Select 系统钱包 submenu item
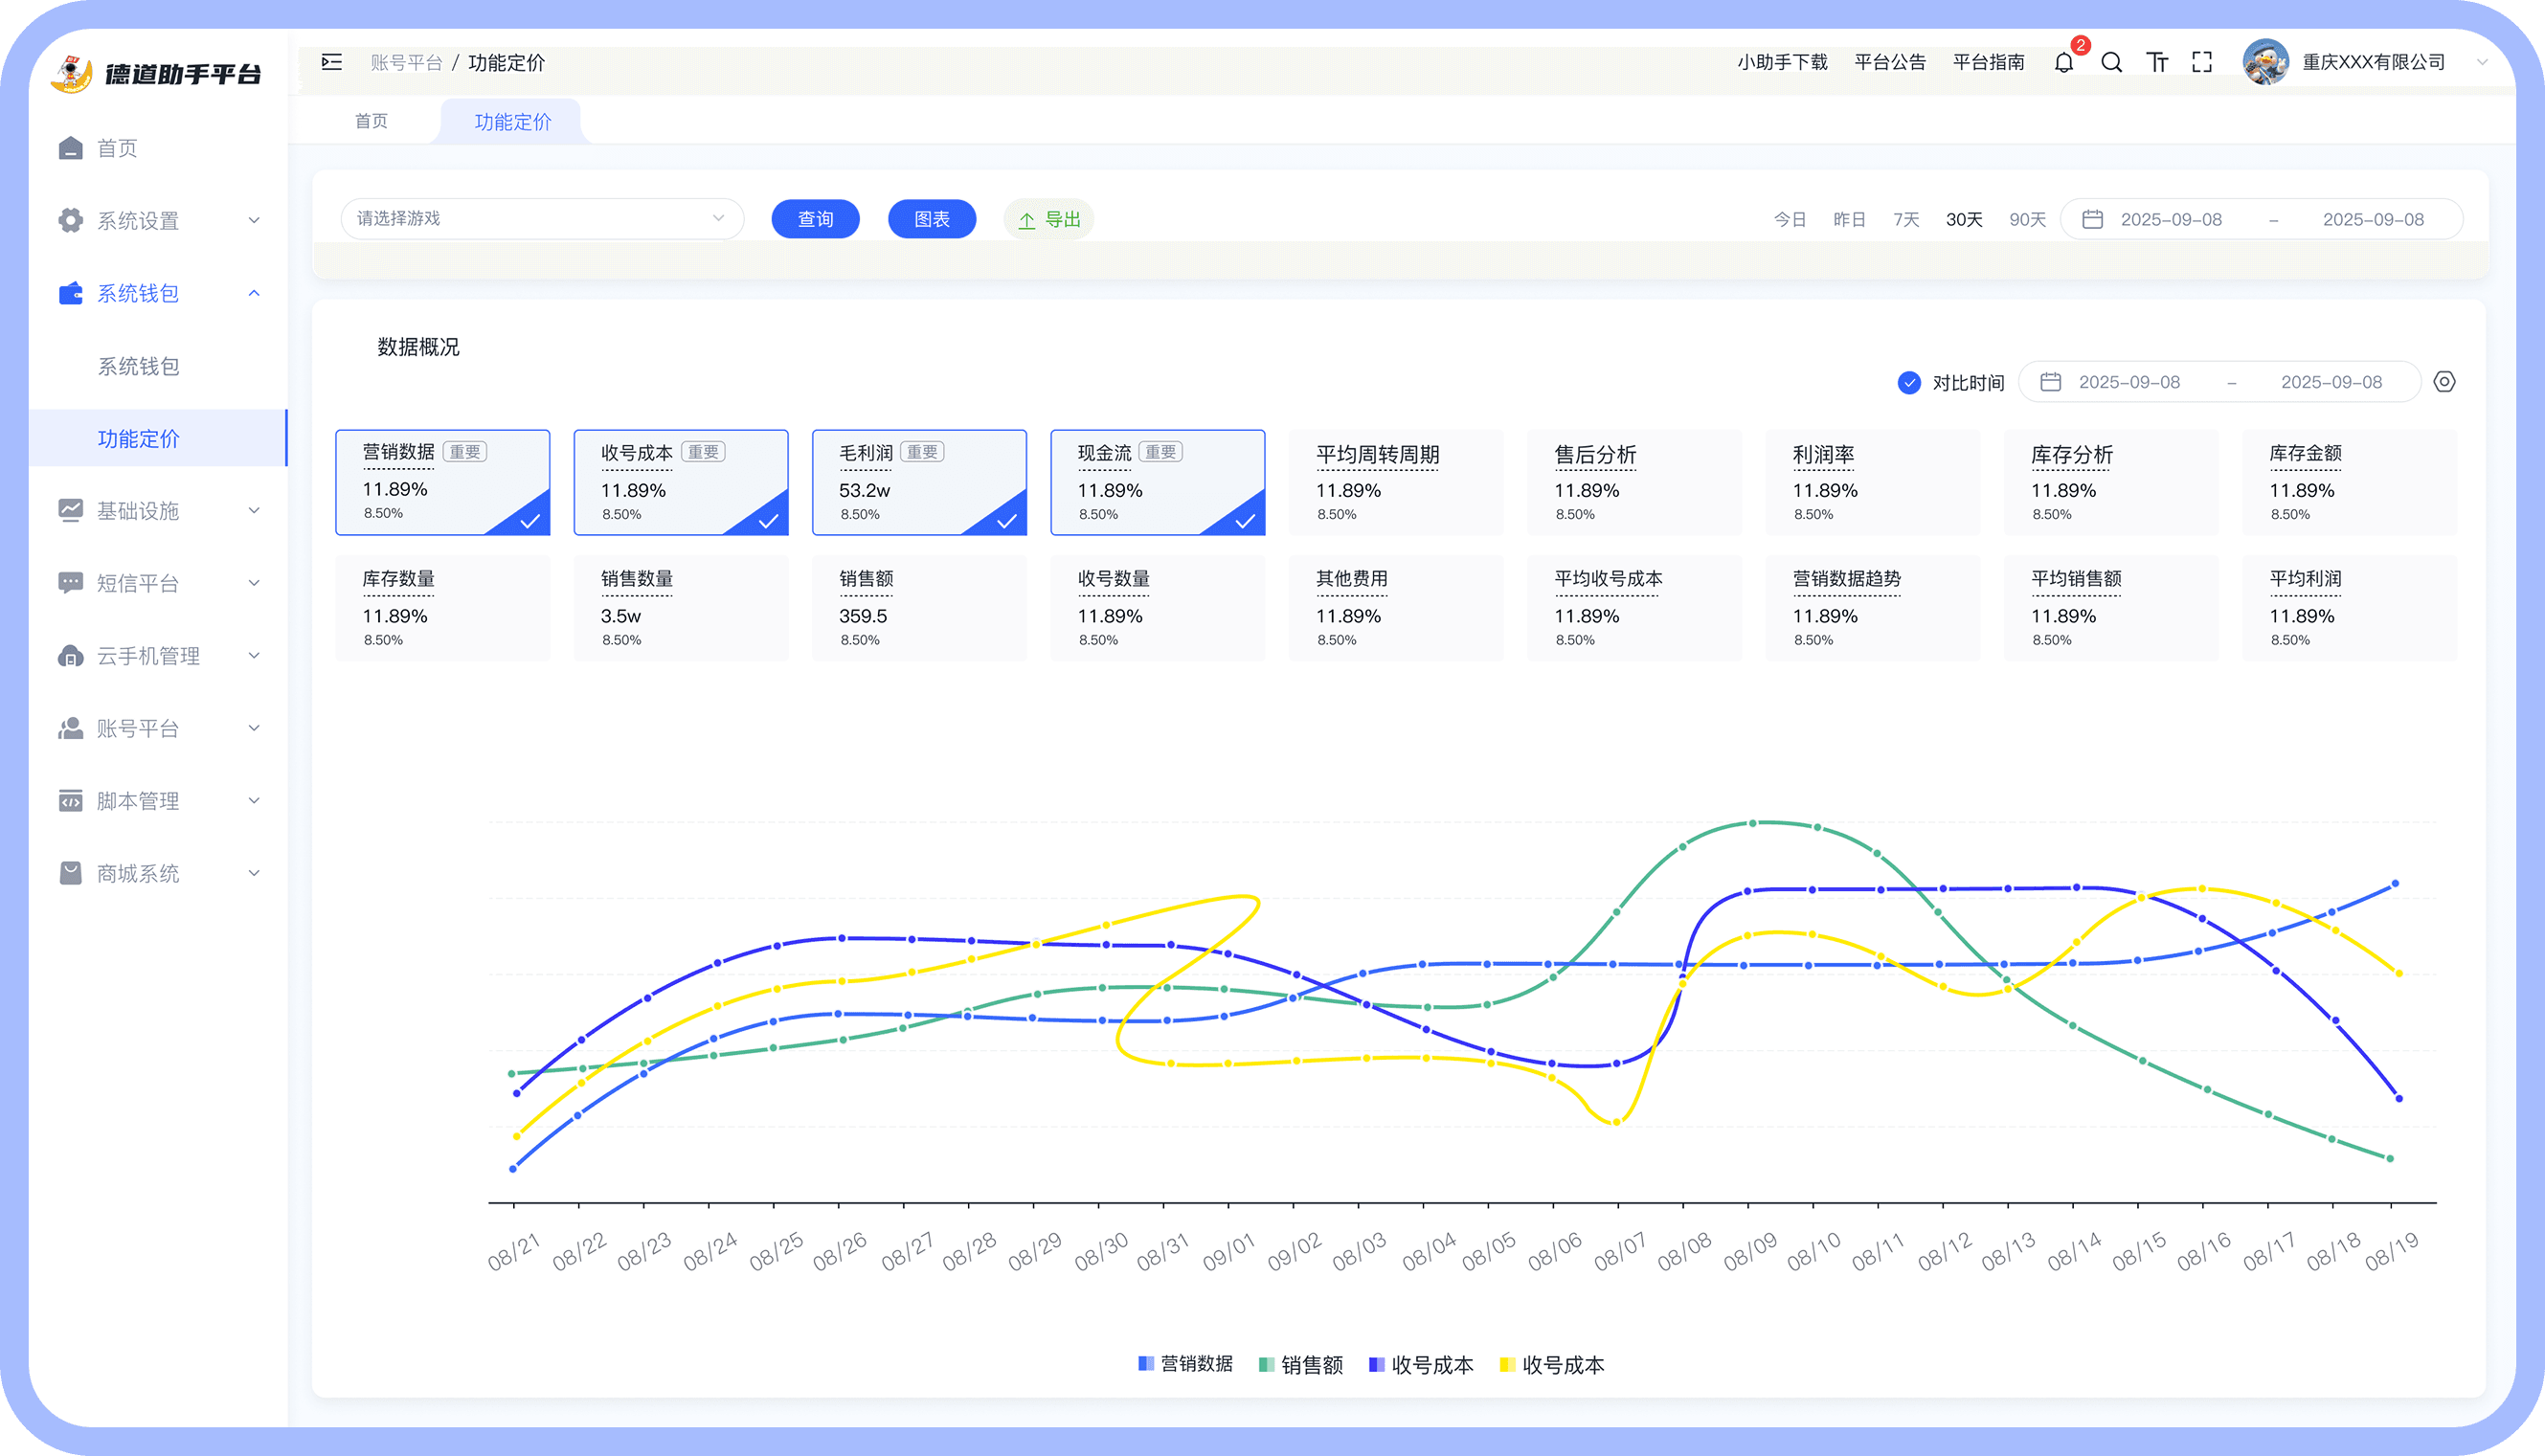Image resolution: width=2545 pixels, height=1456 pixels. click(139, 366)
